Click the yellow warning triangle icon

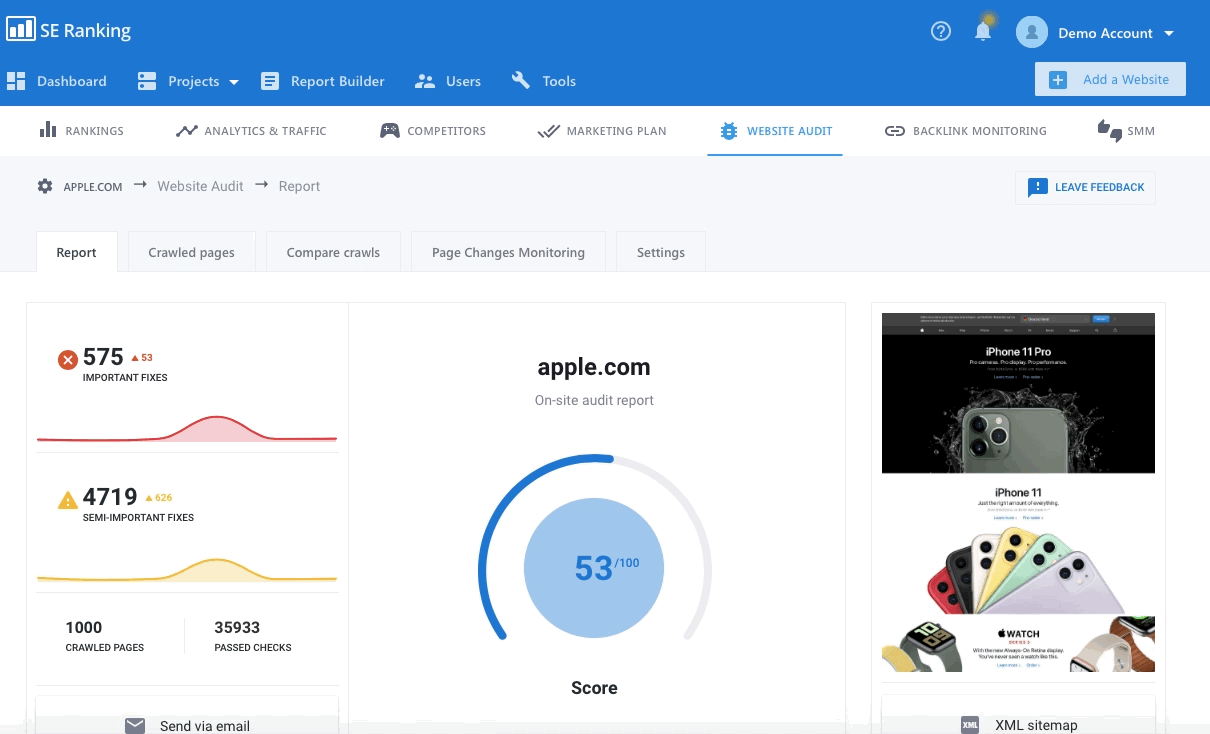click(68, 500)
